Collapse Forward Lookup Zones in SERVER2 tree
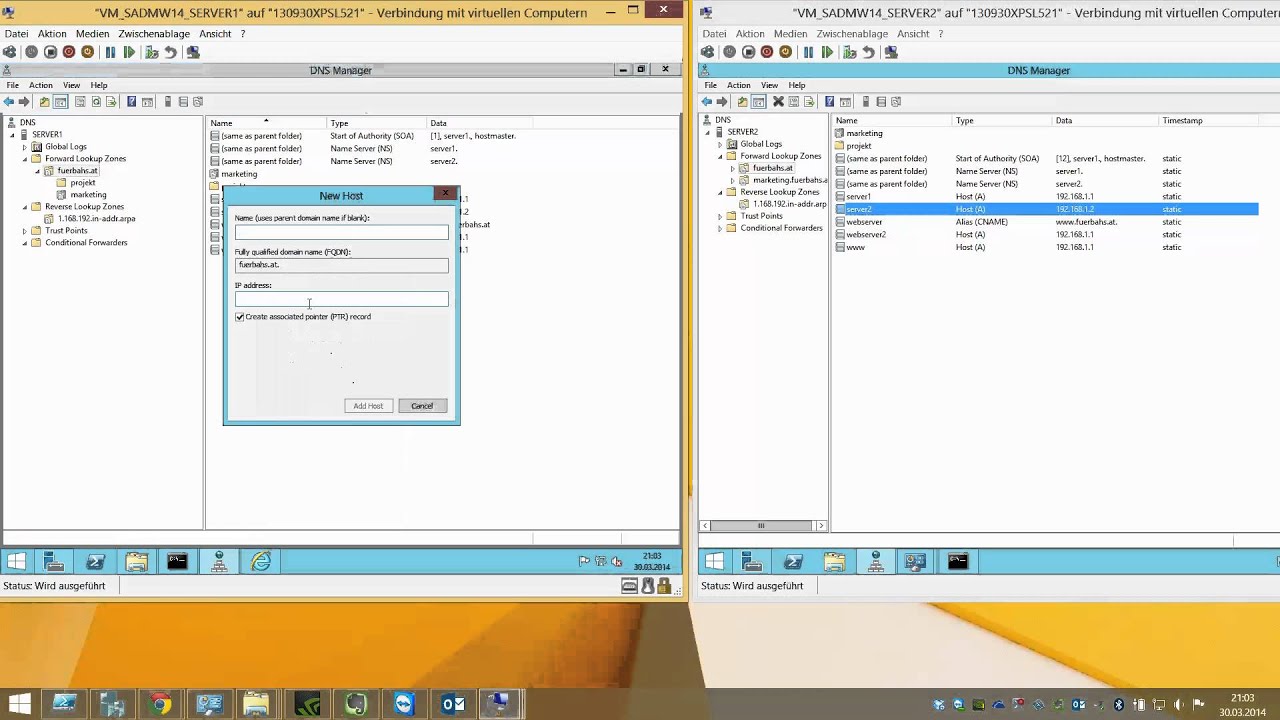The width and height of the screenshot is (1280, 720). [x=720, y=157]
